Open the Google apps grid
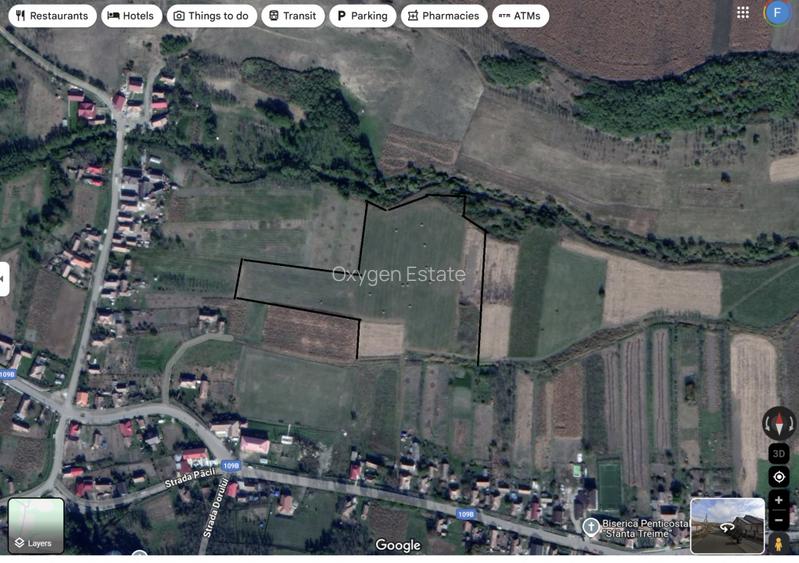This screenshot has height=563, width=799. tap(743, 13)
